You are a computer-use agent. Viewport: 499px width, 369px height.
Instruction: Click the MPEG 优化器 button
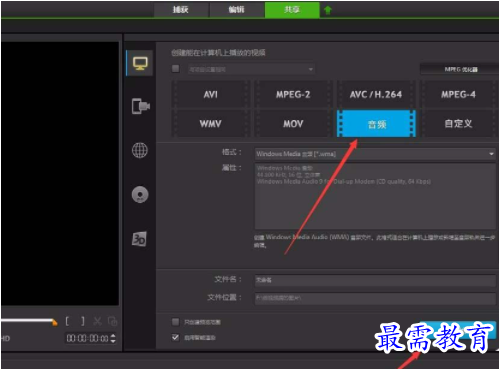[460, 69]
